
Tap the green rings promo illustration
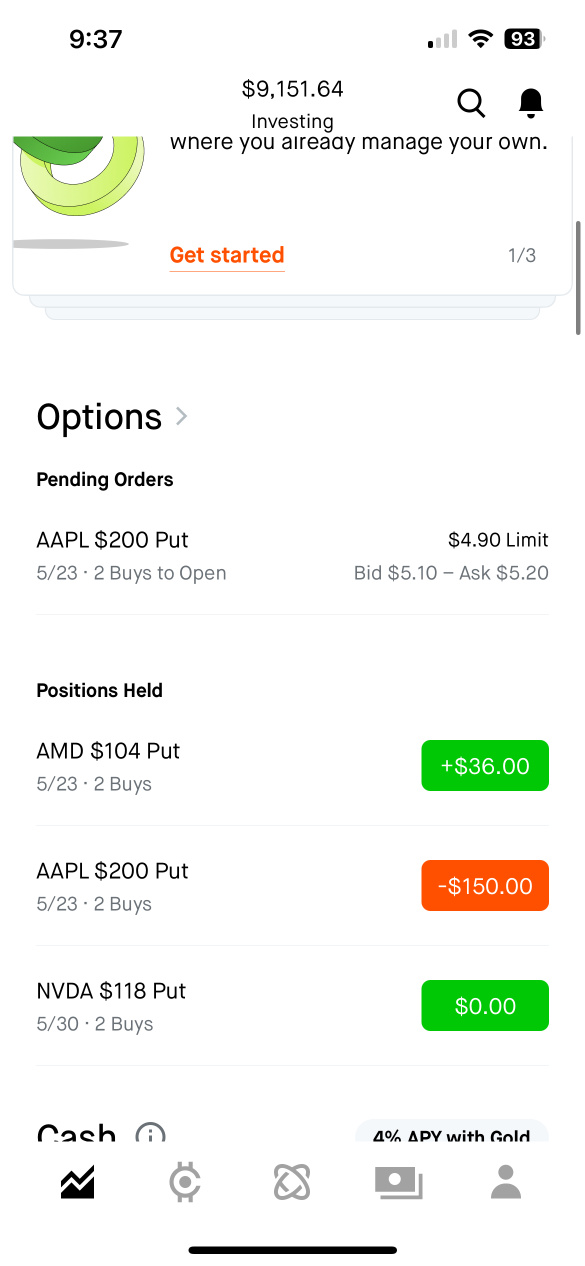click(x=80, y=177)
